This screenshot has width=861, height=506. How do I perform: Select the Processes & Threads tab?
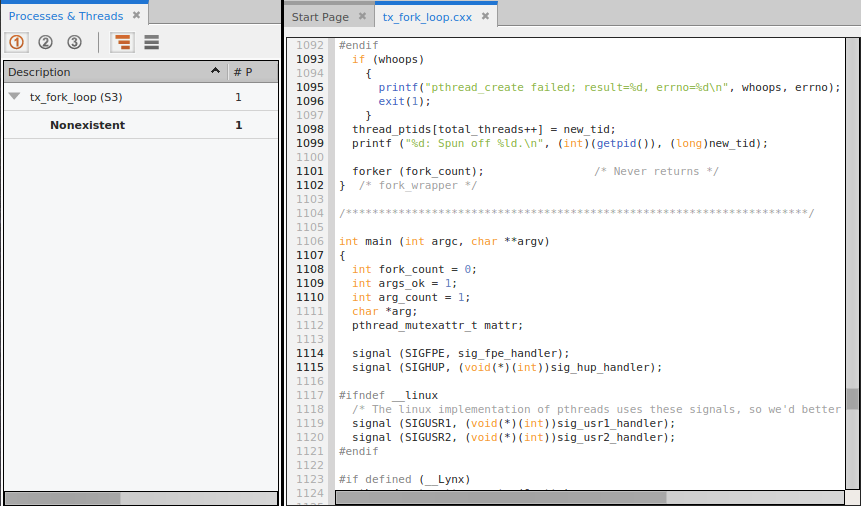coord(66,16)
